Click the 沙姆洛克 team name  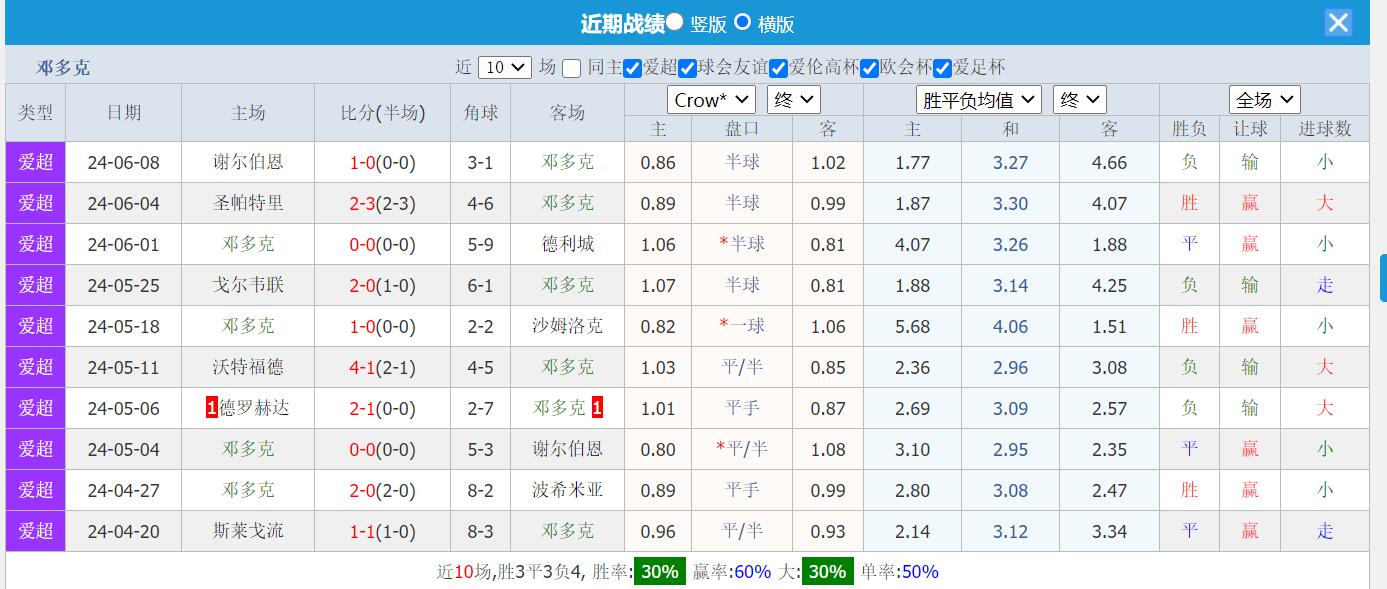point(566,326)
